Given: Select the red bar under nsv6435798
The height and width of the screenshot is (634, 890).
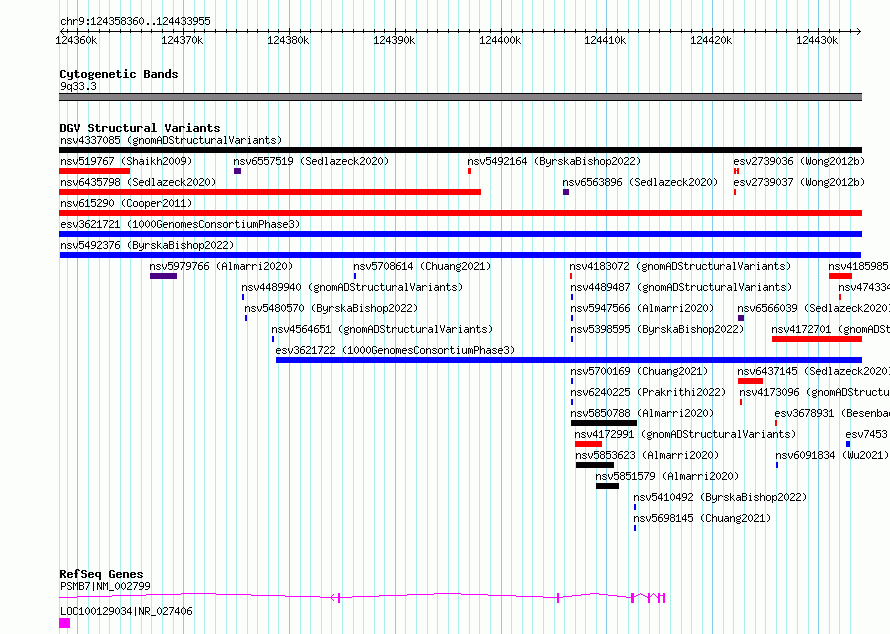Looking at the screenshot, I should coord(270,192).
